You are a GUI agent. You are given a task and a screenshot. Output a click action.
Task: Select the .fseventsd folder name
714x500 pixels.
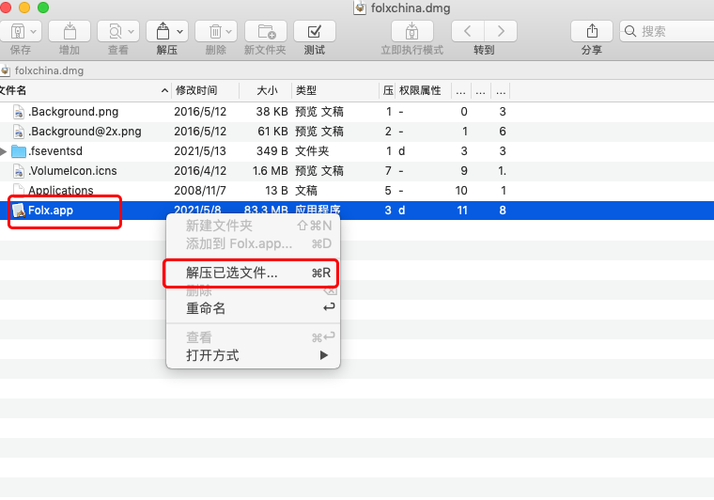56,151
